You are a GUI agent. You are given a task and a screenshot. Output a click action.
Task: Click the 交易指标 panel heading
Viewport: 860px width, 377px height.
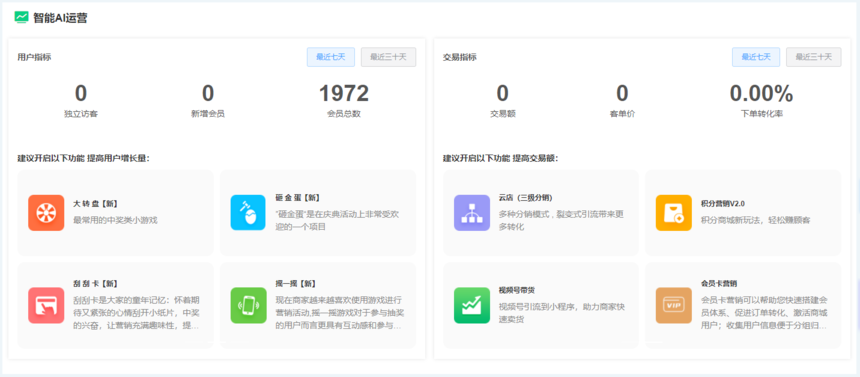[460, 57]
